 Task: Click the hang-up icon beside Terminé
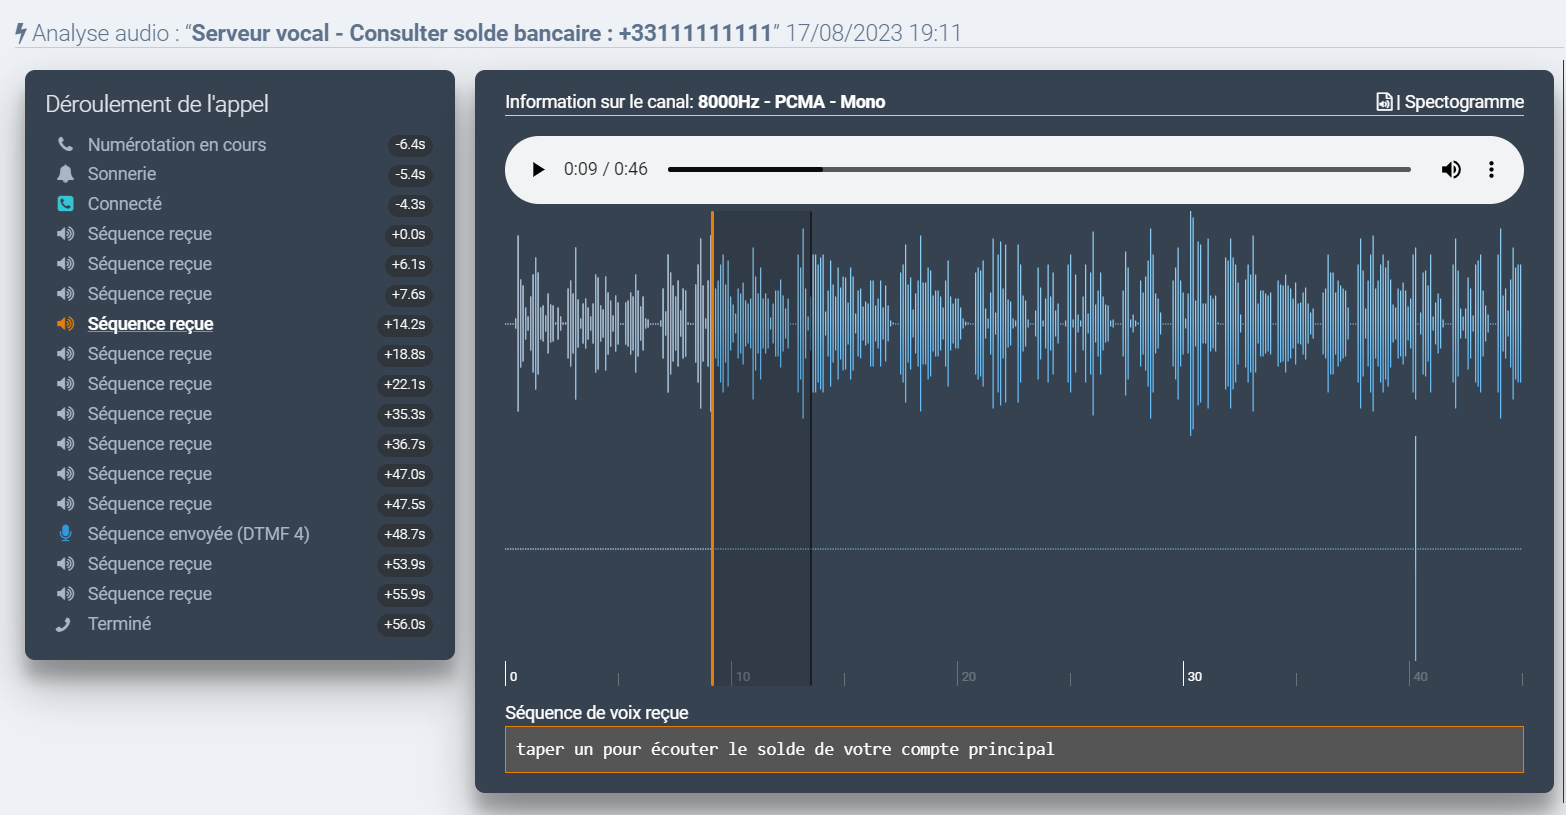pyautogui.click(x=64, y=624)
